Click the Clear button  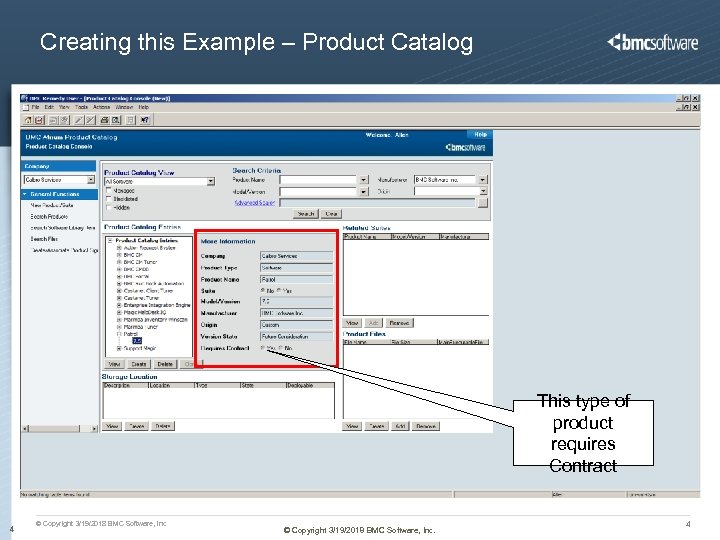[x=331, y=214]
